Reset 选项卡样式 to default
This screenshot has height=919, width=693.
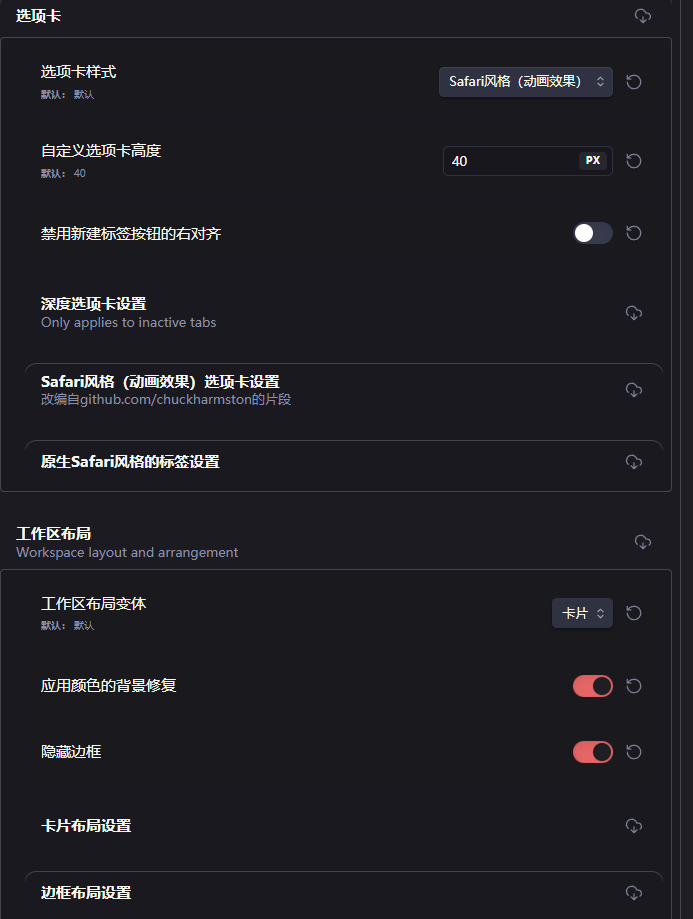point(633,82)
